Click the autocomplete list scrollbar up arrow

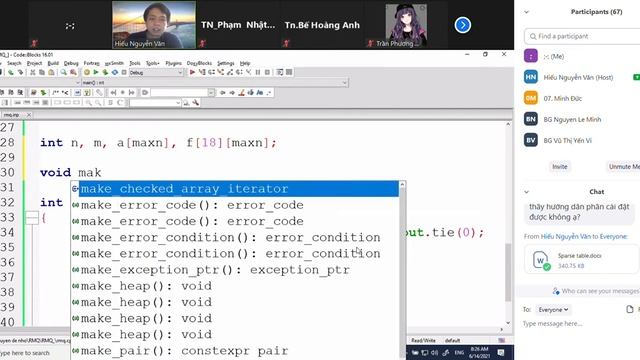[402, 185]
